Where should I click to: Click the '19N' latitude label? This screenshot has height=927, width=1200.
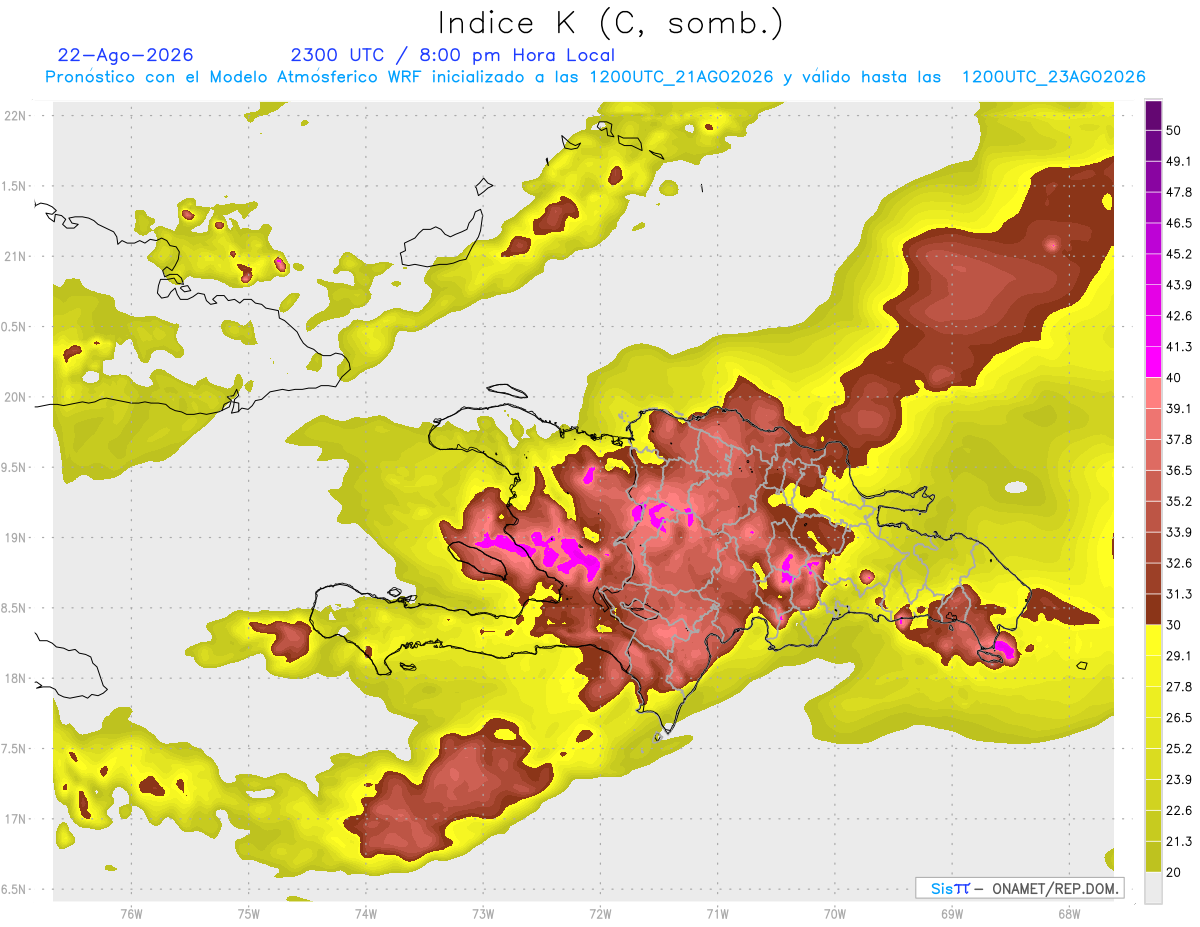pyautogui.click(x=15, y=537)
